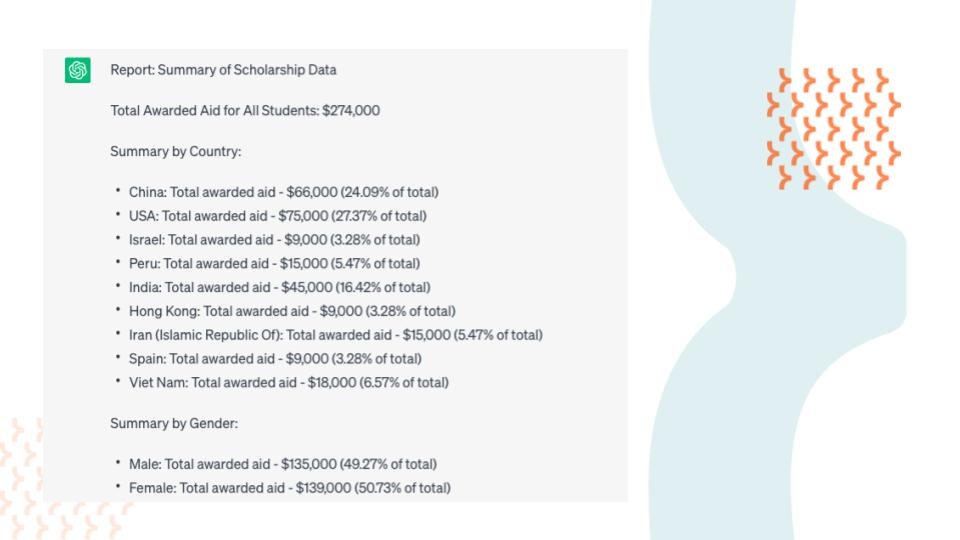Click the ChatGPT logo avatar icon

coord(78,70)
